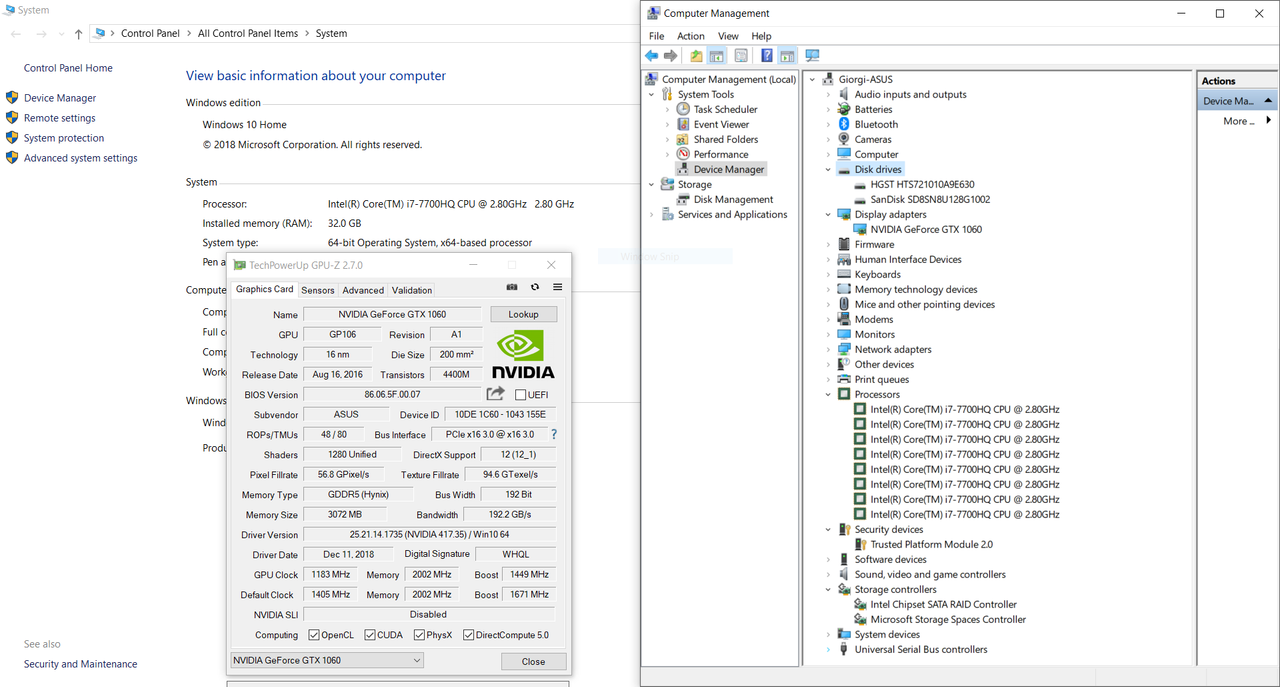Click the Close button in GPU-Z

[x=534, y=661]
